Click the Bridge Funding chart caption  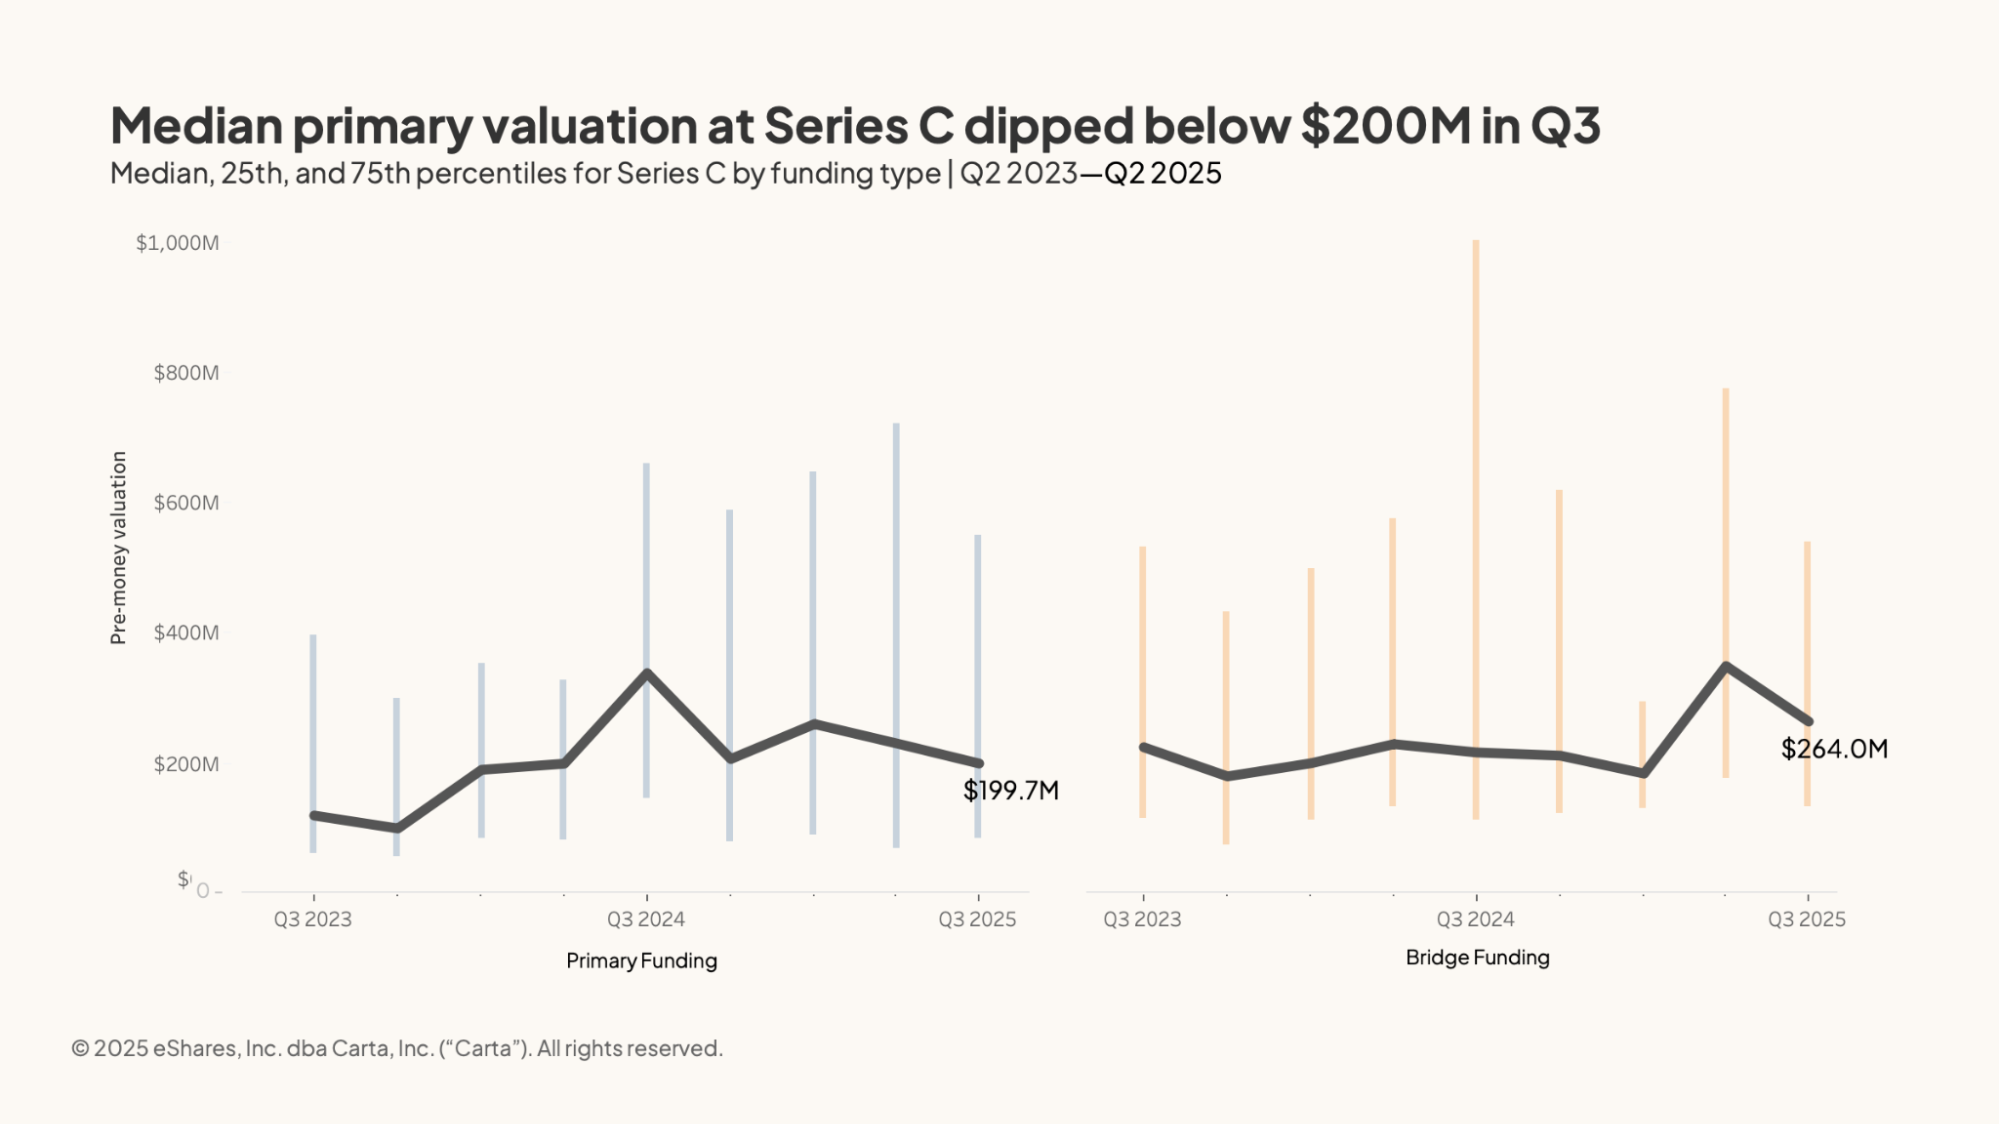click(1477, 958)
